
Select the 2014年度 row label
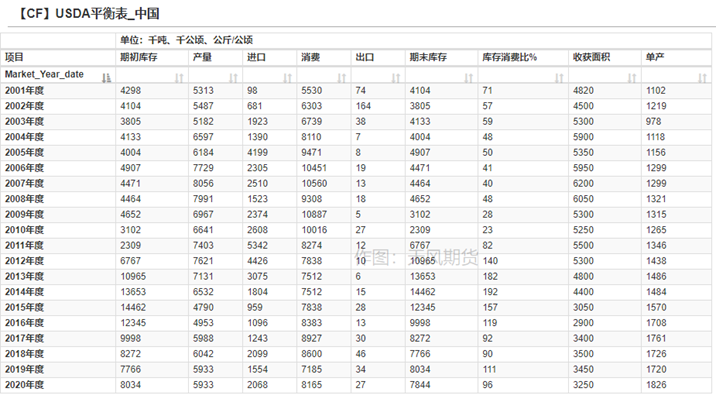[x=24, y=292]
